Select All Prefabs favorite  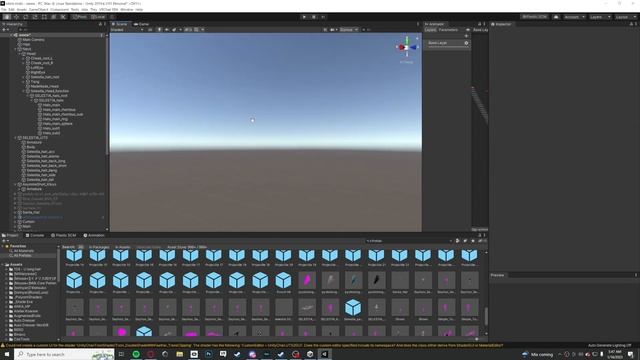pos(22,256)
